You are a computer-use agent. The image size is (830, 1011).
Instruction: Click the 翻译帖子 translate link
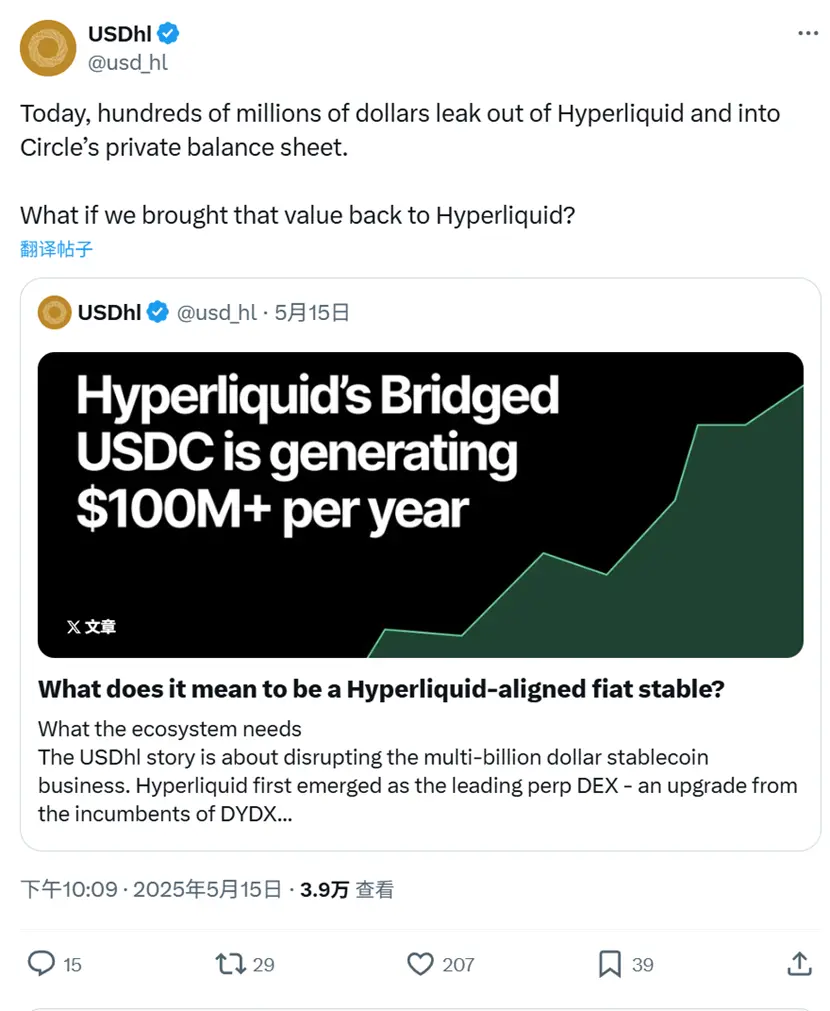pyautogui.click(x=56, y=249)
